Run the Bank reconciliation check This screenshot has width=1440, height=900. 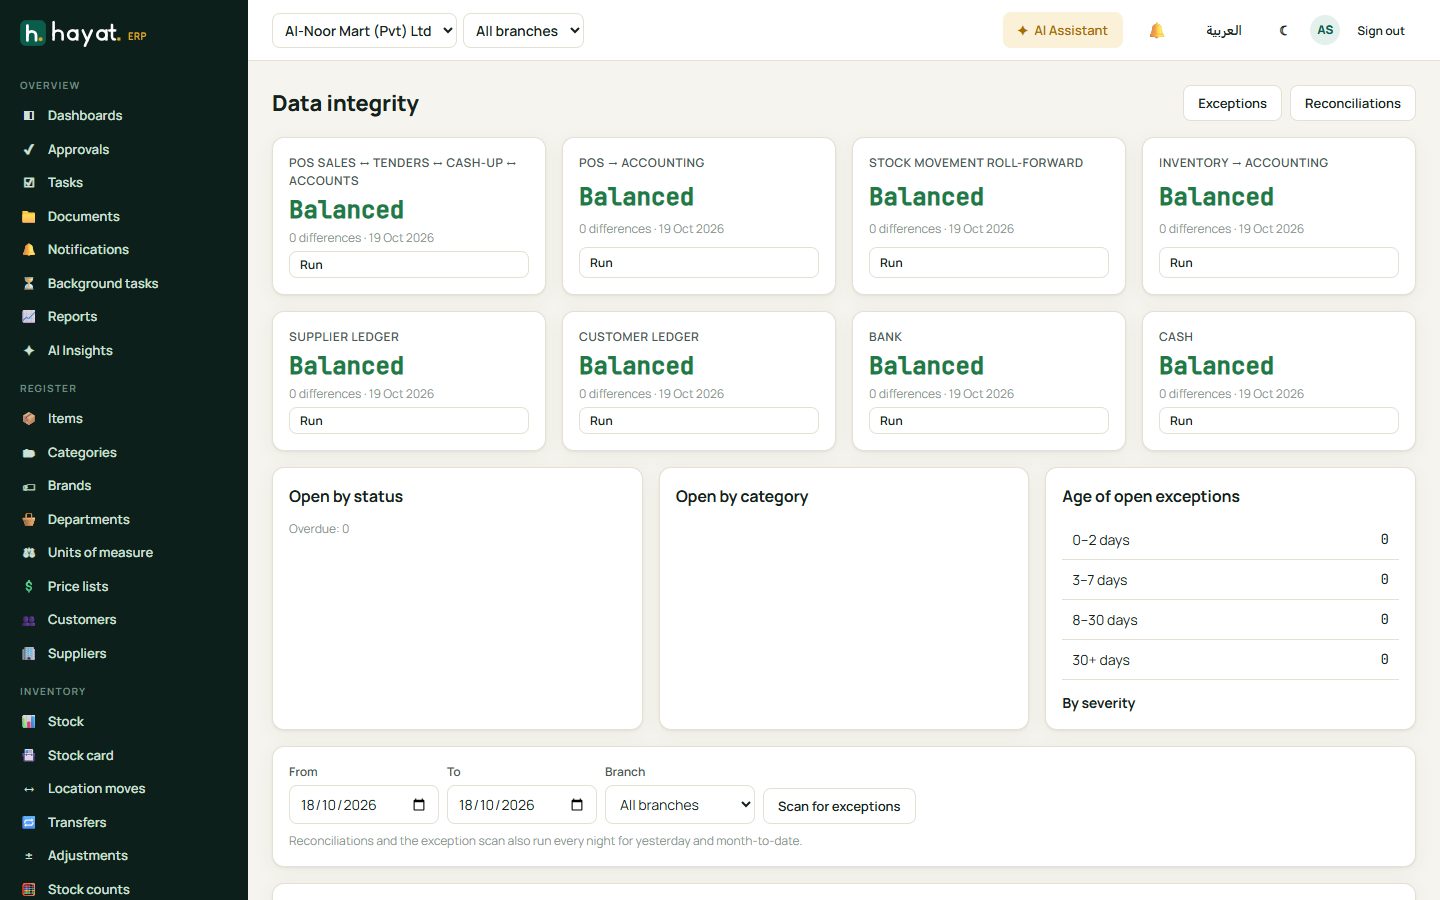click(x=989, y=421)
